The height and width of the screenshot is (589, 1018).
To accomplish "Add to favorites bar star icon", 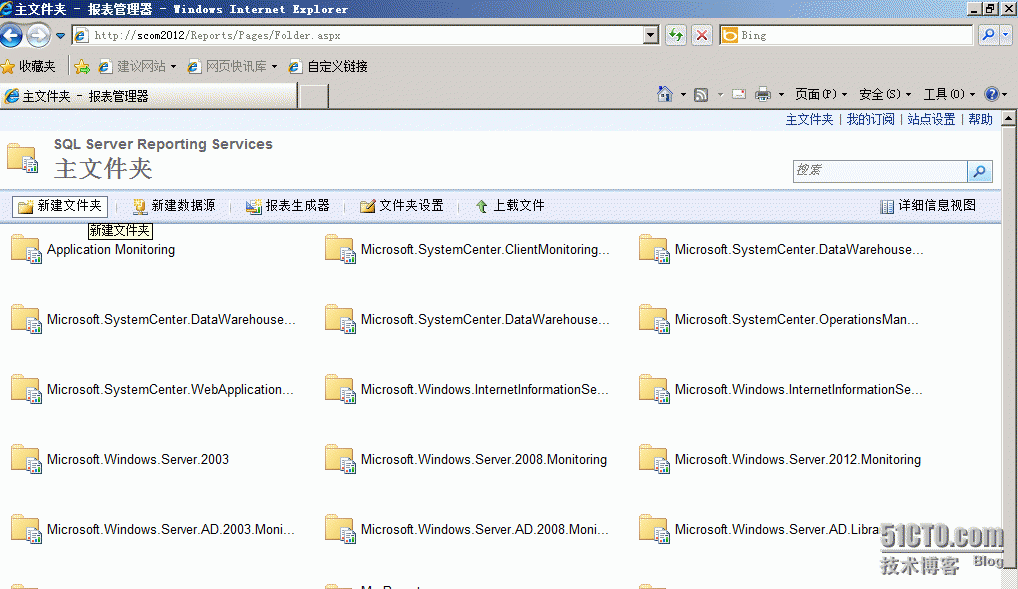I will pos(82,66).
